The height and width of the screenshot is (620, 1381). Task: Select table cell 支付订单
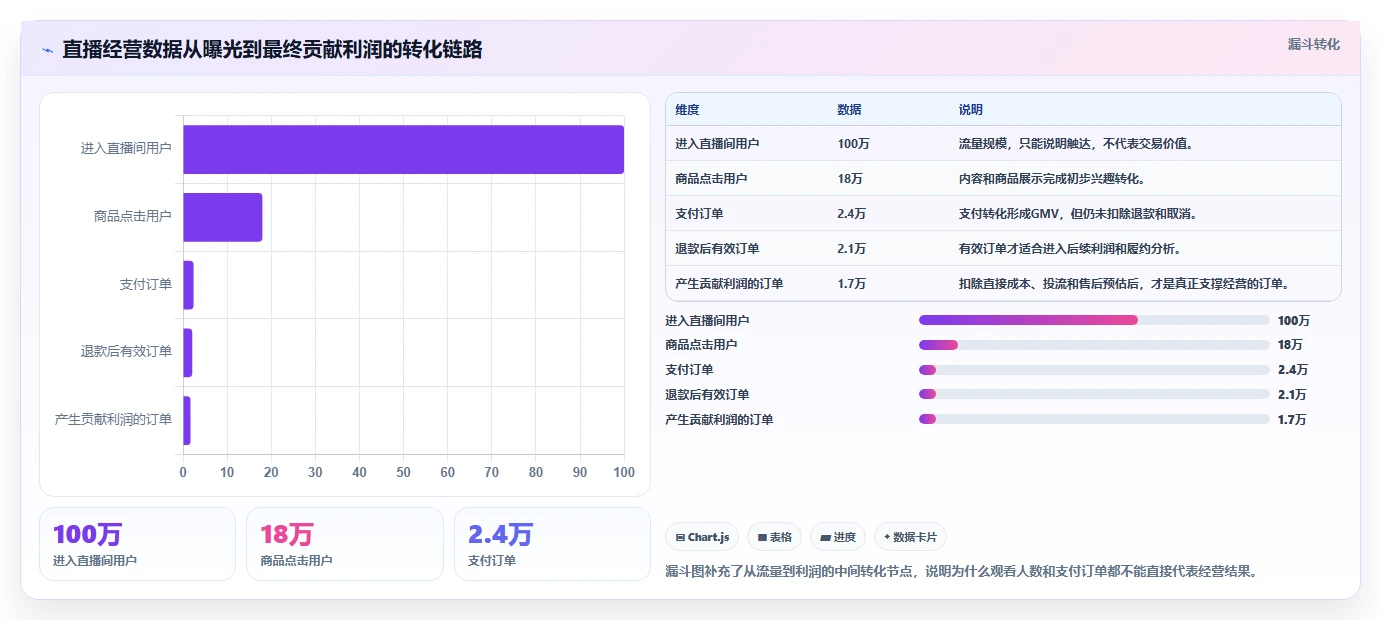[699, 214]
